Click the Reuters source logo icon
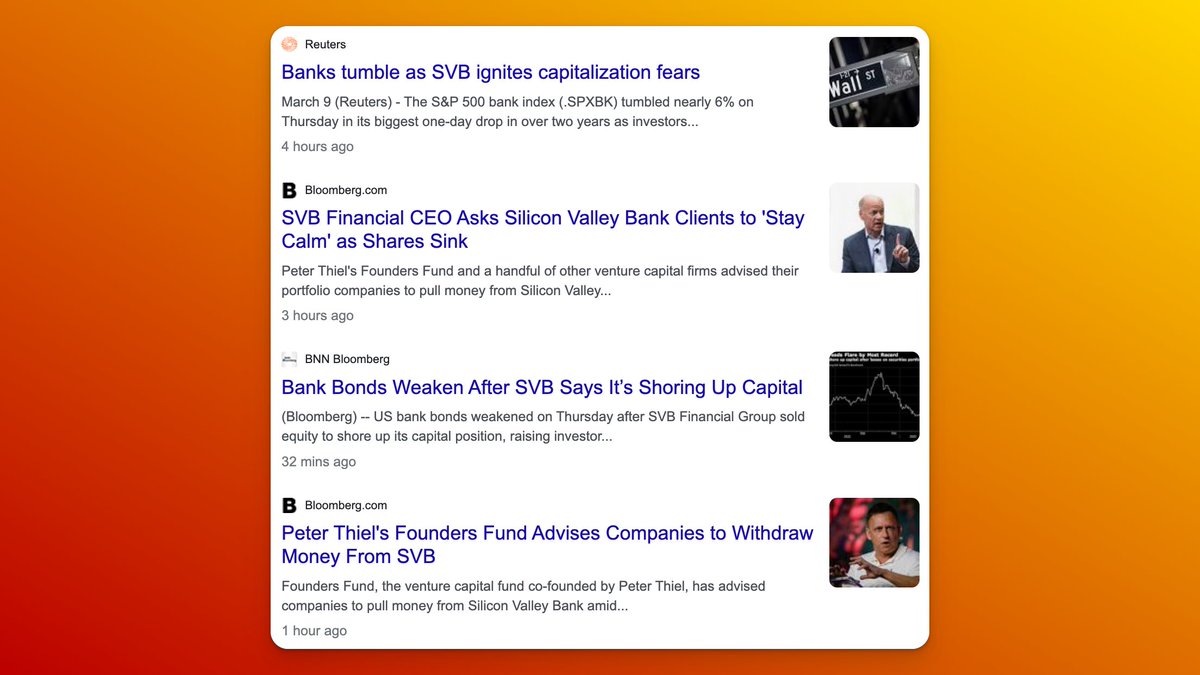 [289, 44]
